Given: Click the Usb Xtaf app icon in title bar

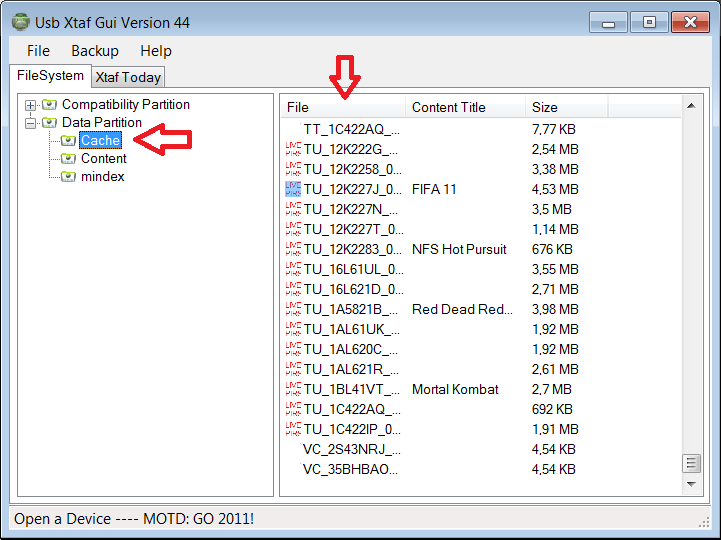Looking at the screenshot, I should (x=21, y=22).
